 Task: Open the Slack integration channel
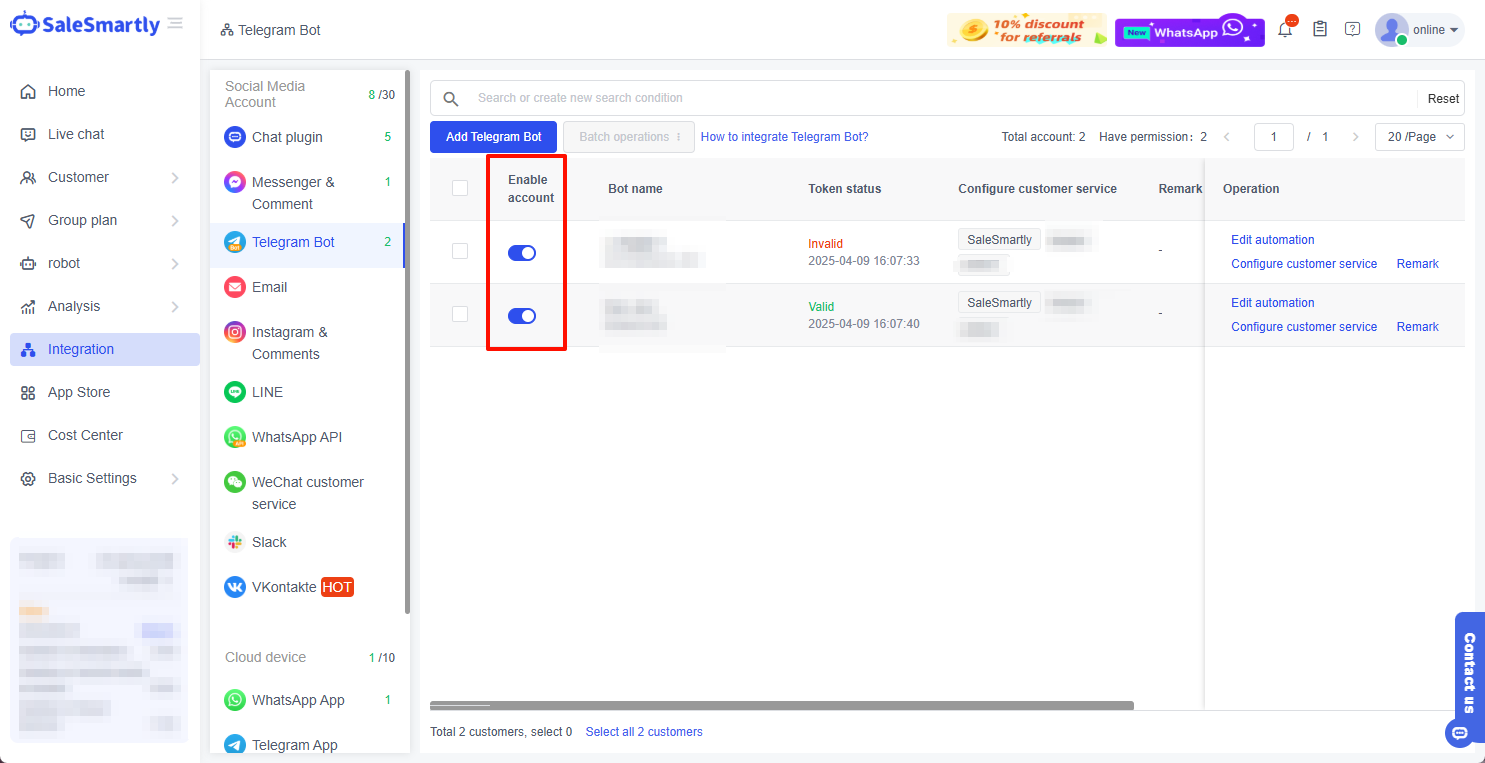point(267,542)
